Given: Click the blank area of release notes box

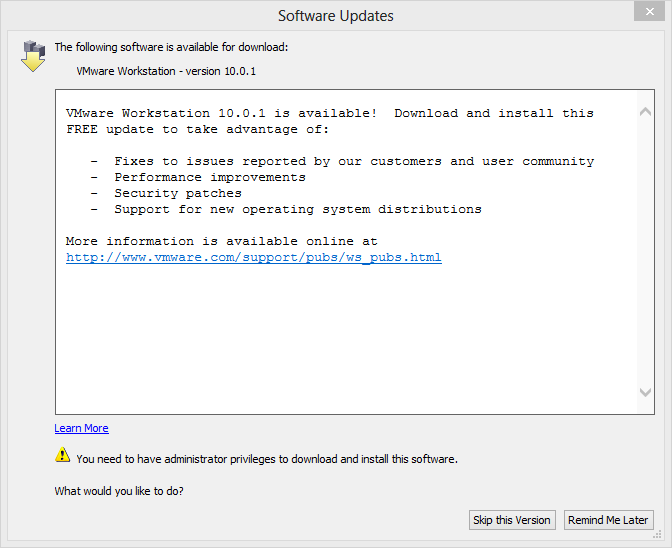Looking at the screenshot, I should (x=340, y=340).
